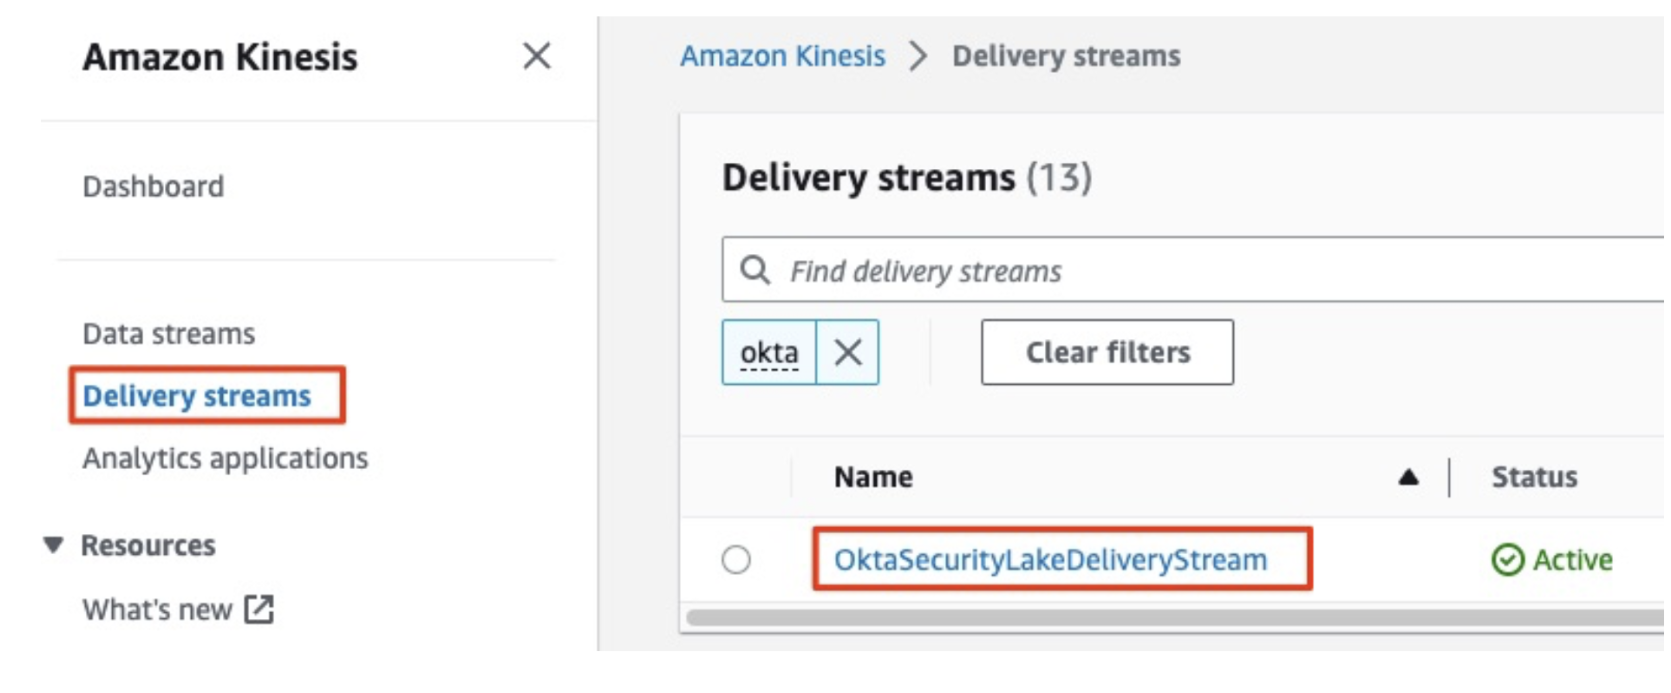
Task: Select Data streams in the sidebar
Action: (x=169, y=334)
